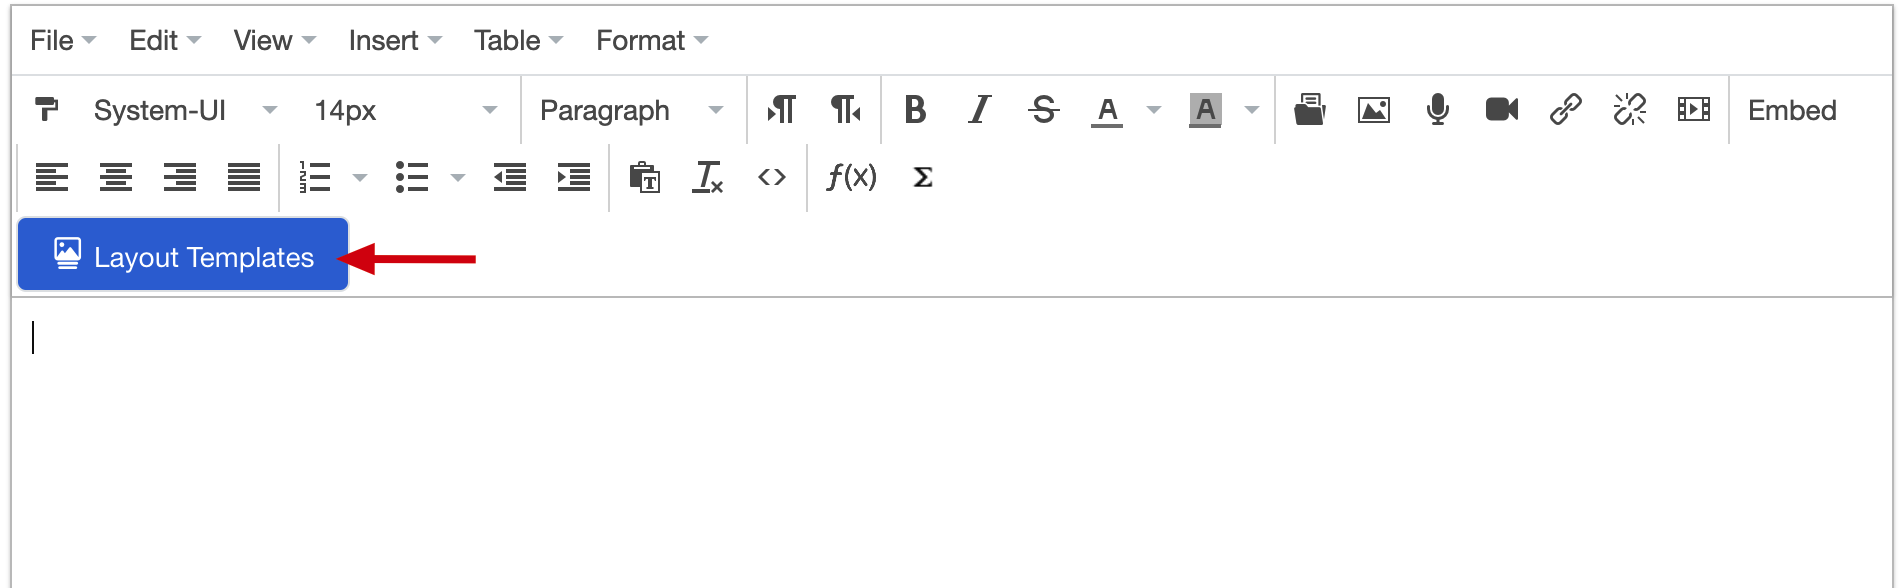Click the Sigma special character icon
Image resolution: width=1904 pixels, height=588 pixels.
pyautogui.click(x=923, y=177)
